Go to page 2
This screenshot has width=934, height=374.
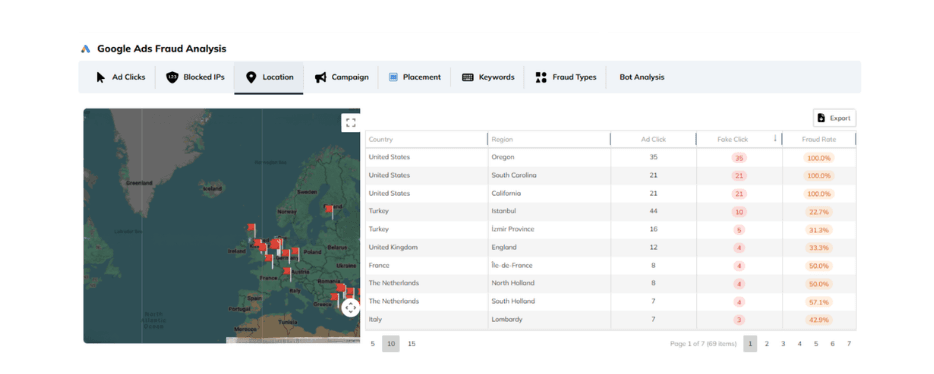(767, 344)
